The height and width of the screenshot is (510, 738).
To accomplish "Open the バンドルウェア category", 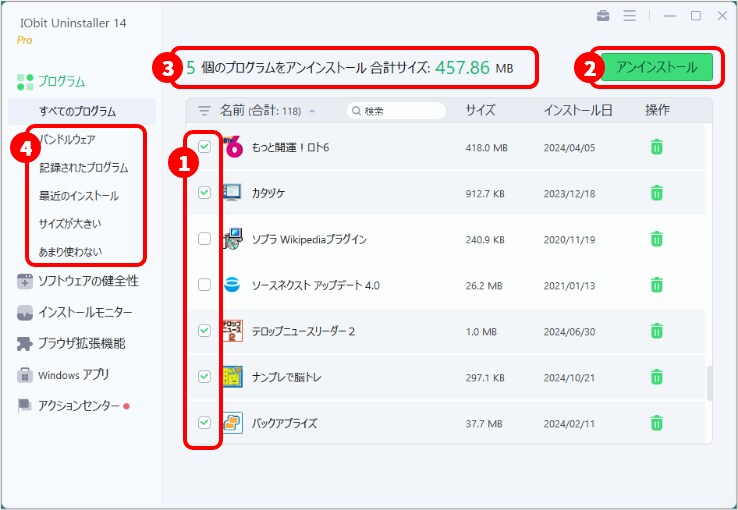I will click(67, 139).
